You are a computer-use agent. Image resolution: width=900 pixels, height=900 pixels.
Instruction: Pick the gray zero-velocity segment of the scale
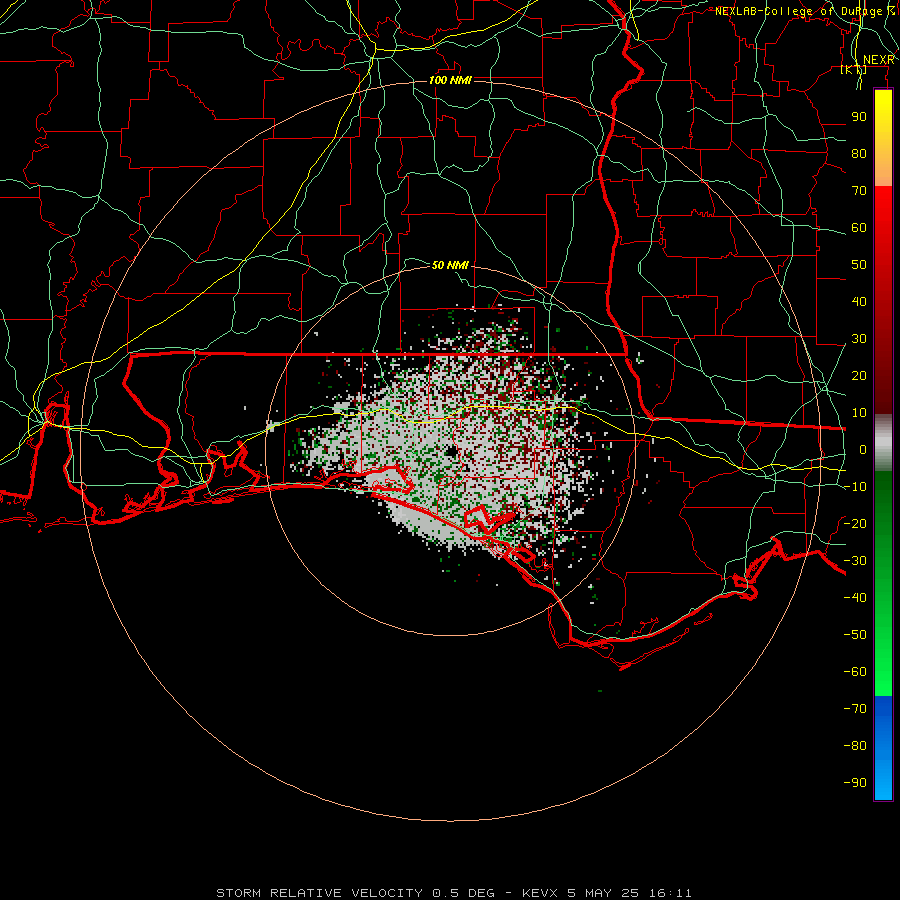pos(883,443)
